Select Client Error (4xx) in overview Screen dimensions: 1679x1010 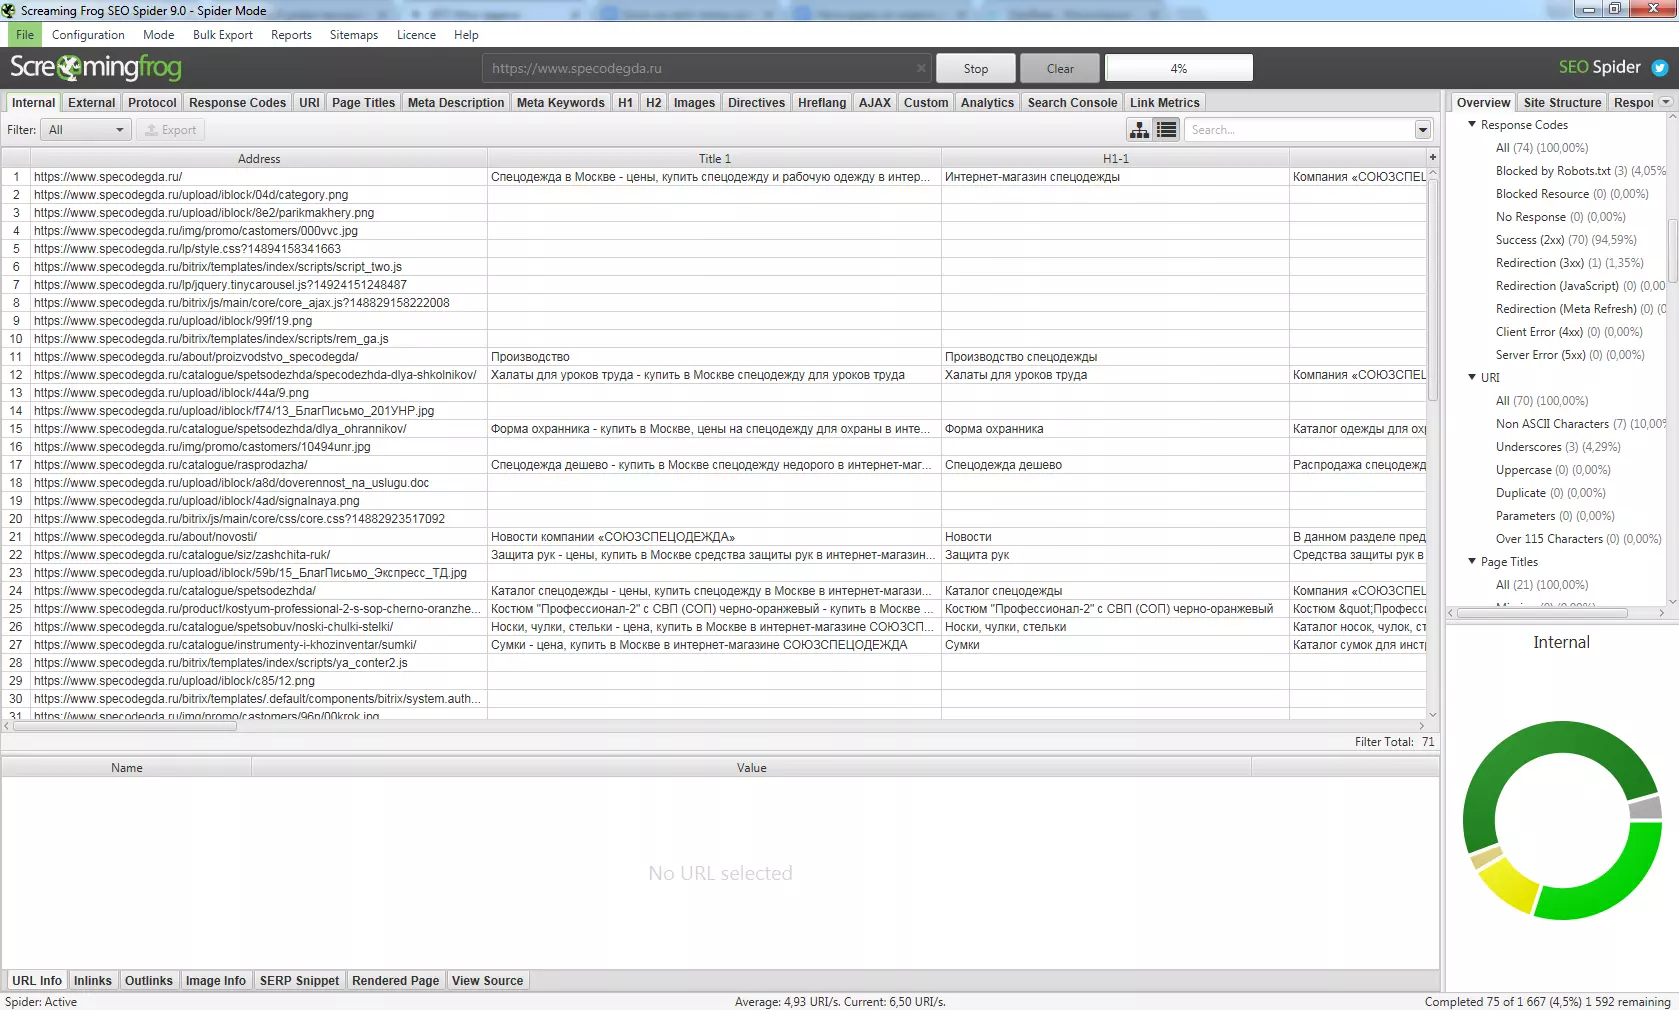1569,332
